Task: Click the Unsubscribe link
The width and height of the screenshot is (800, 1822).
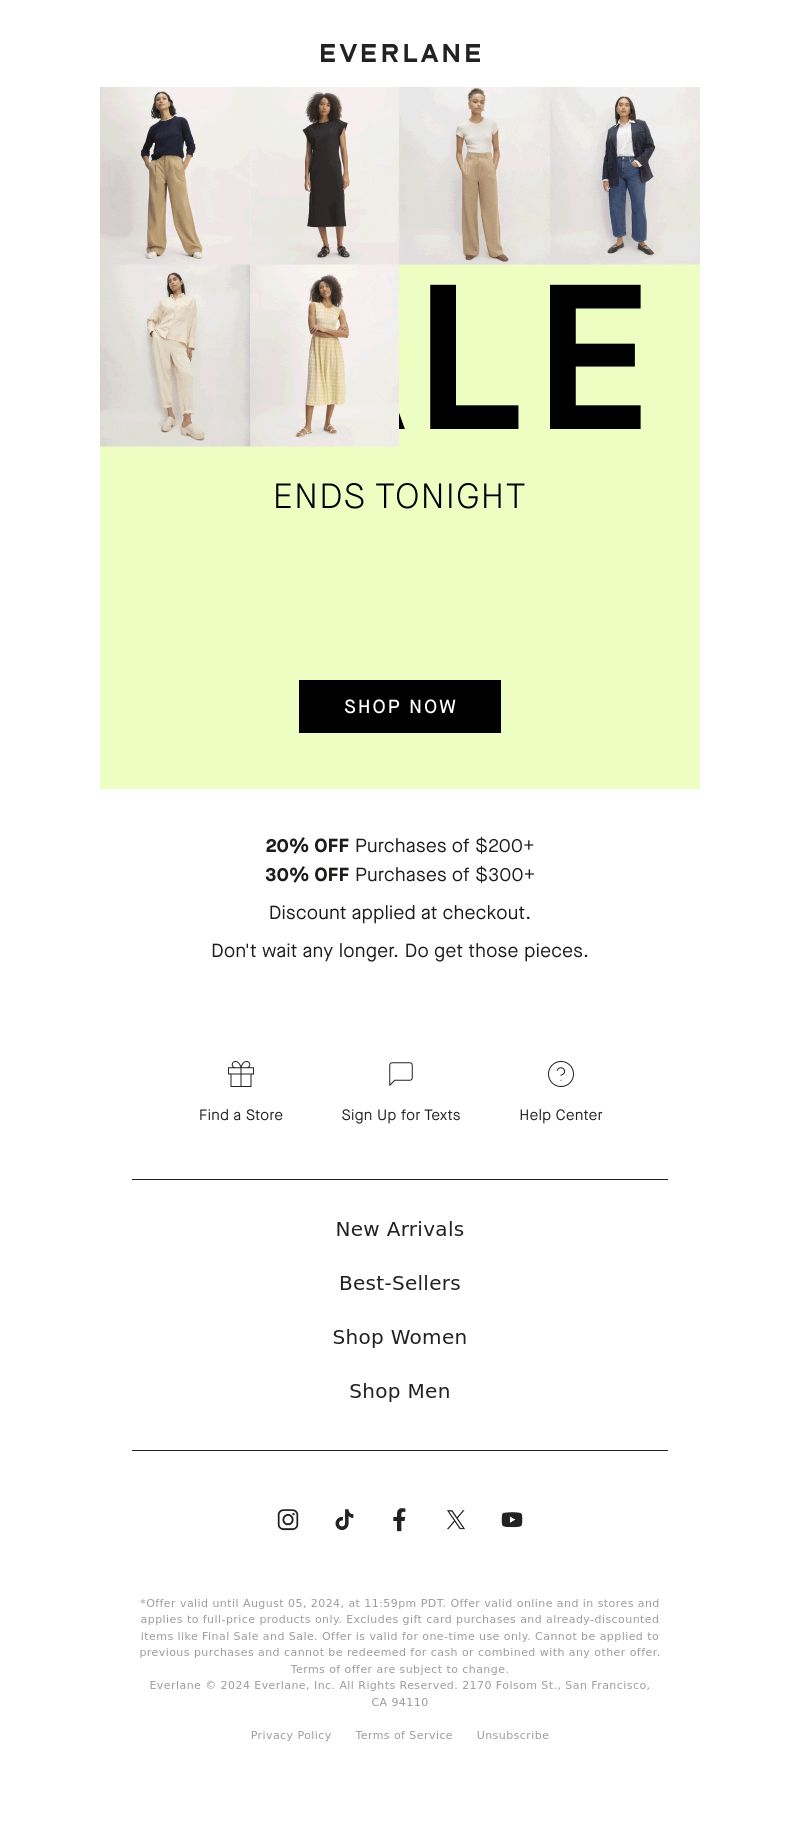Action: [x=513, y=1735]
